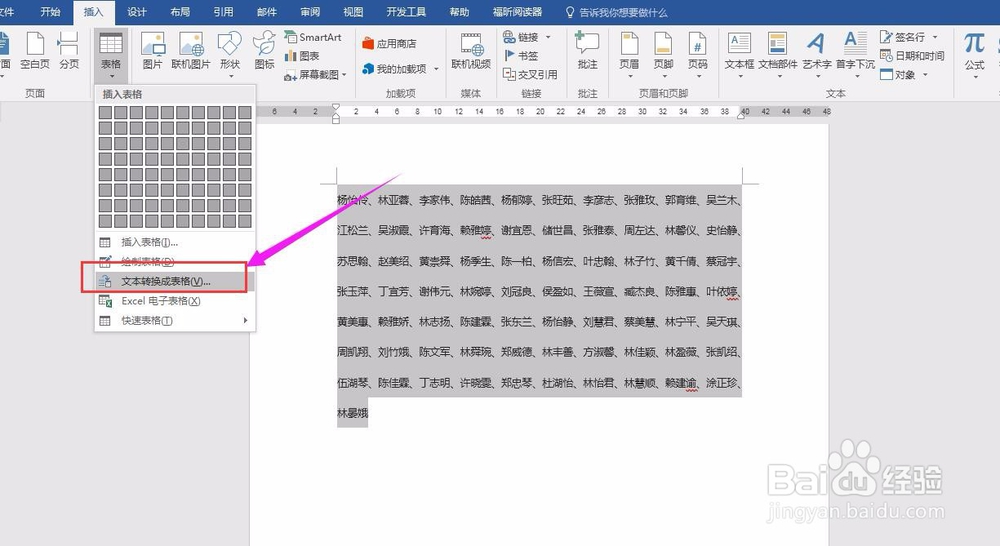The width and height of the screenshot is (1000, 546).
Task: Expand the 屏幕截图 dropdown arrow
Action: coord(344,75)
